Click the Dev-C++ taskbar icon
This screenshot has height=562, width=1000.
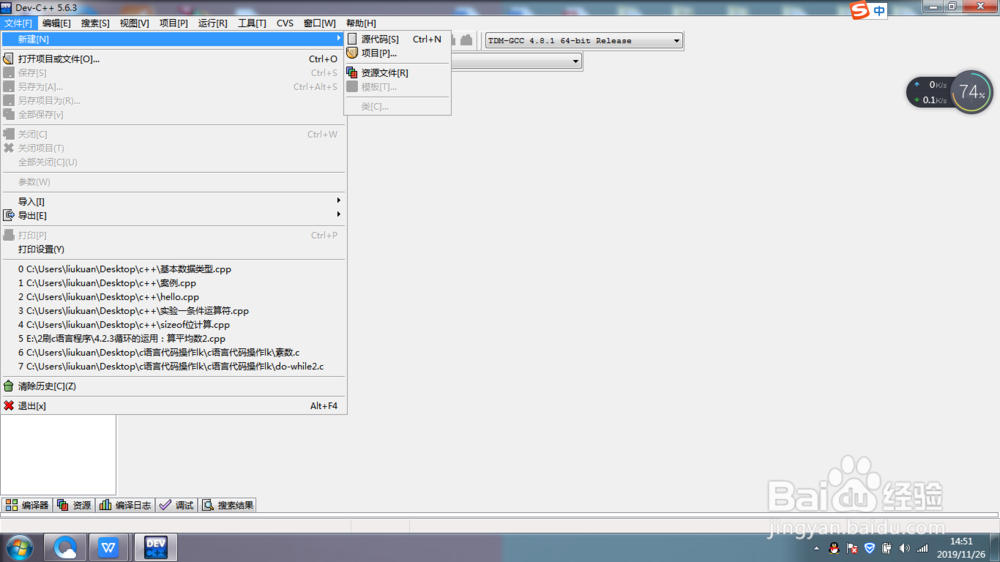[156, 547]
